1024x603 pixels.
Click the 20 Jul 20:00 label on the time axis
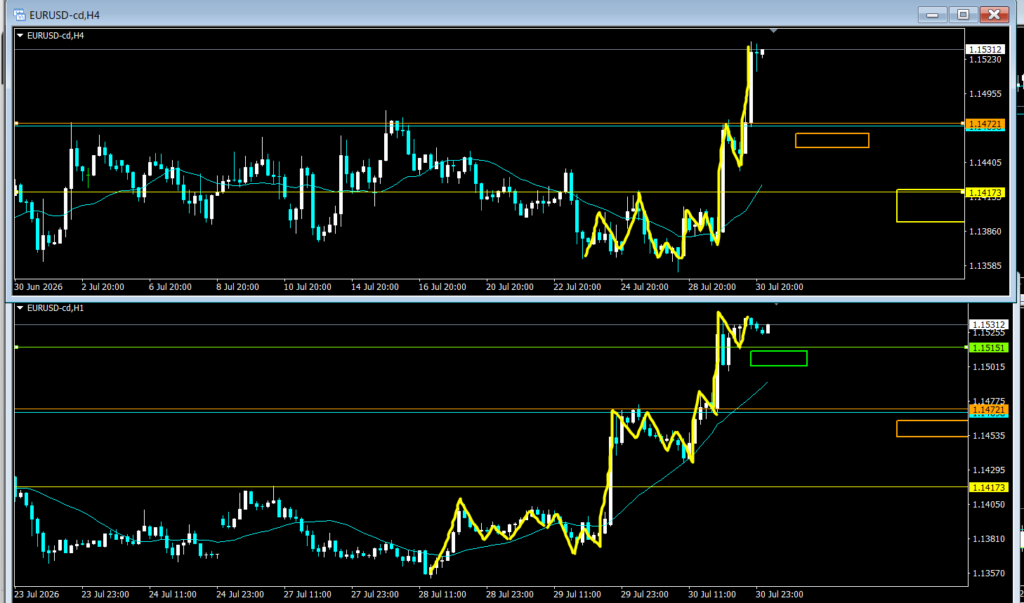point(509,287)
